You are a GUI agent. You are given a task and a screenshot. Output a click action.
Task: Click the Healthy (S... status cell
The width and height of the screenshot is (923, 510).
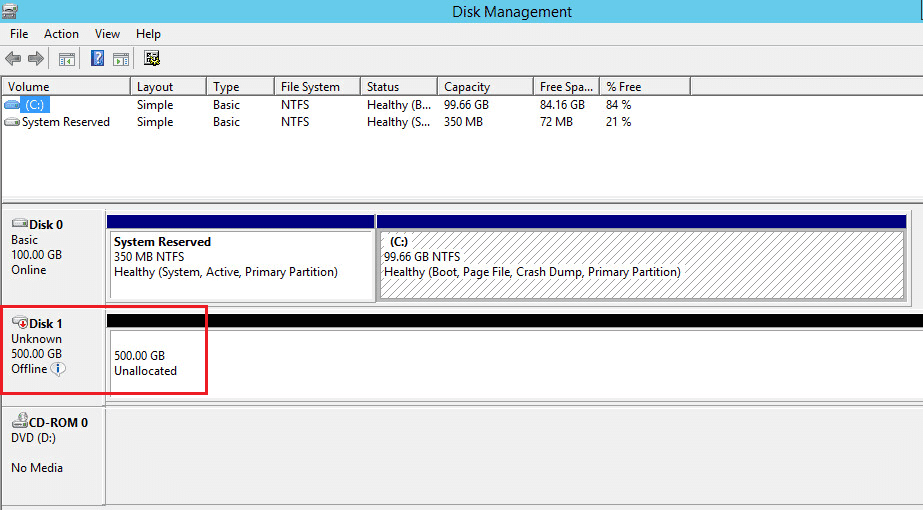click(399, 122)
